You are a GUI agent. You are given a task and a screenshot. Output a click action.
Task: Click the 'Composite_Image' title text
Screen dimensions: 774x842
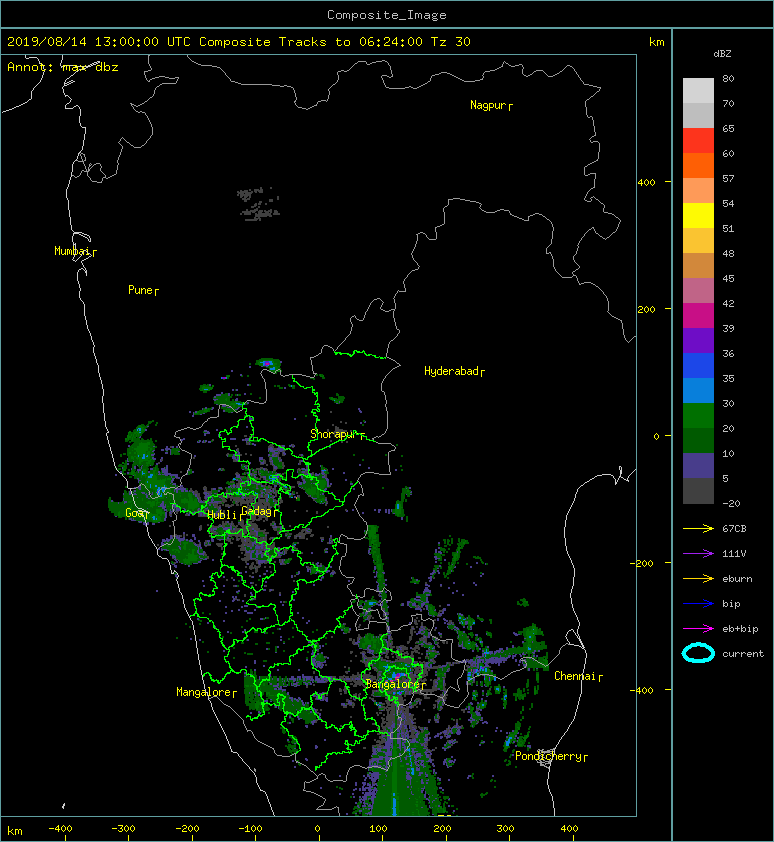pos(387,15)
